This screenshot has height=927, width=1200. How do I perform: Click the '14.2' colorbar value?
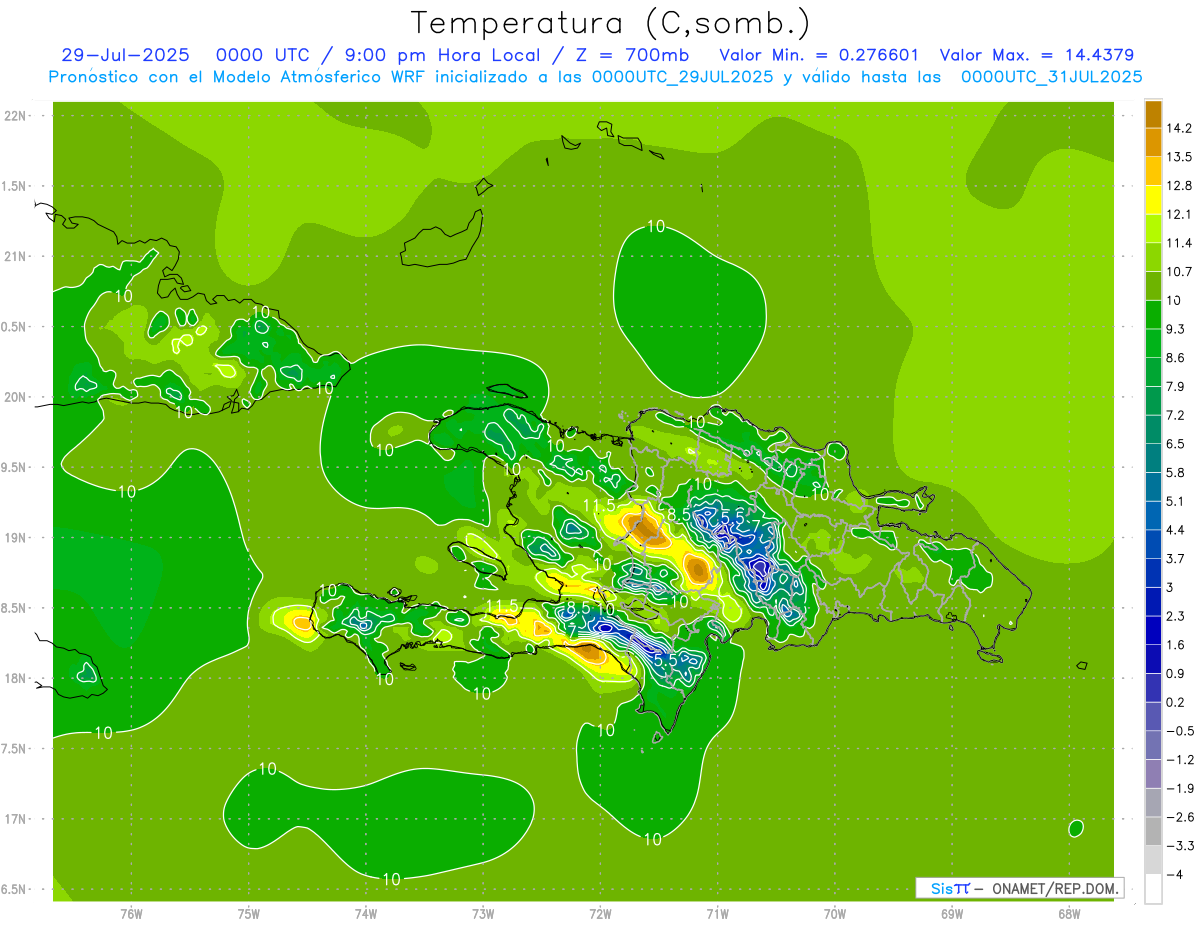[x=1178, y=128]
